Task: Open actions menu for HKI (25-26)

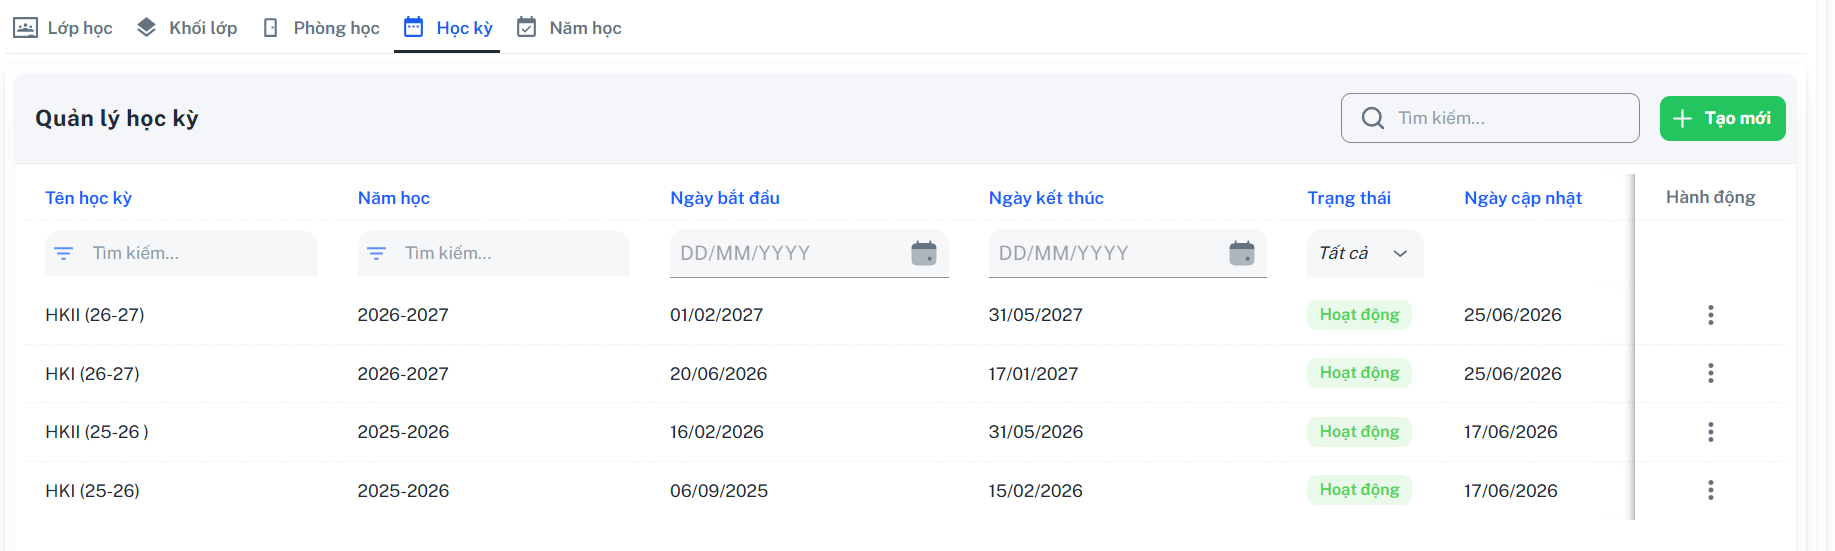Action: [x=1711, y=490]
